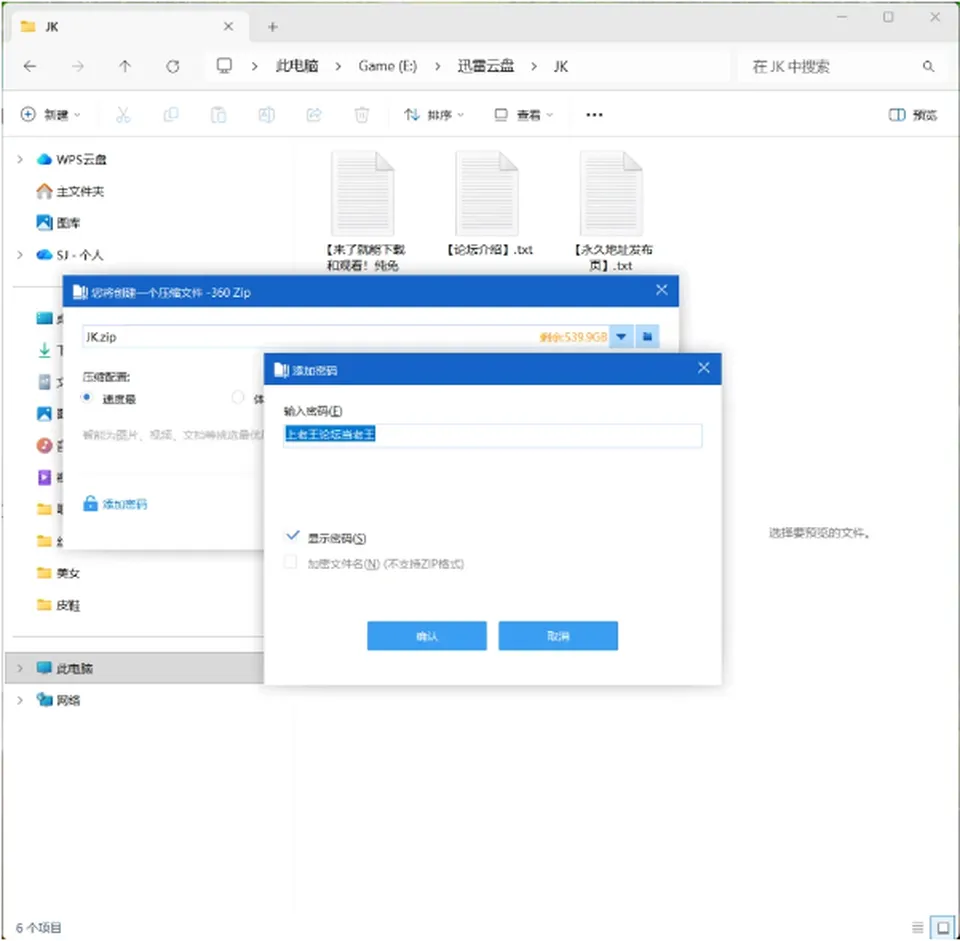This screenshot has width=960, height=941.
Task: Navigate up one folder level
Action: 125,66
